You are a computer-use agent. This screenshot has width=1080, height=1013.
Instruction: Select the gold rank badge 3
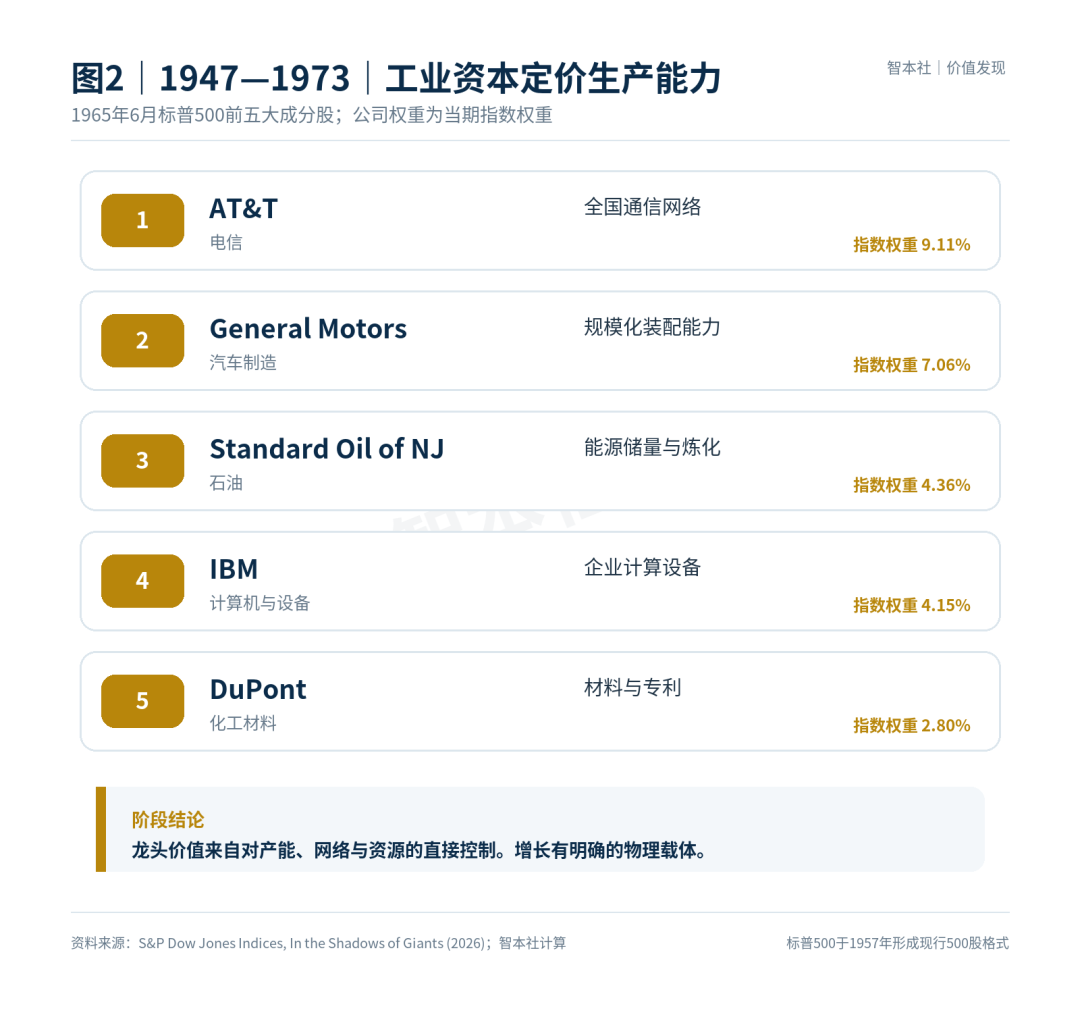[x=143, y=461]
